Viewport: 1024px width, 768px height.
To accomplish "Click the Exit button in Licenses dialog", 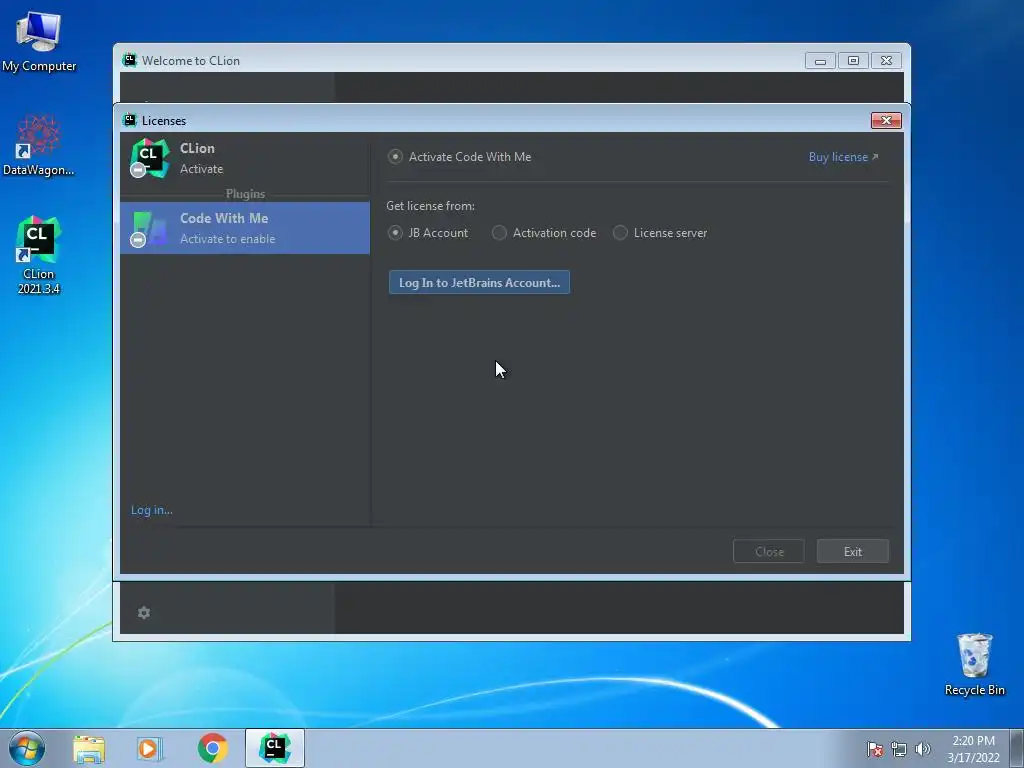I will pyautogui.click(x=852, y=552).
